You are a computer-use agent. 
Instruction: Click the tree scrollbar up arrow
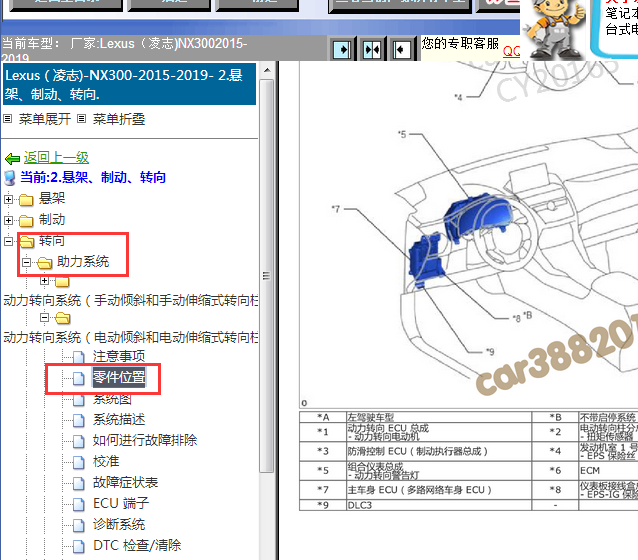coord(267,70)
